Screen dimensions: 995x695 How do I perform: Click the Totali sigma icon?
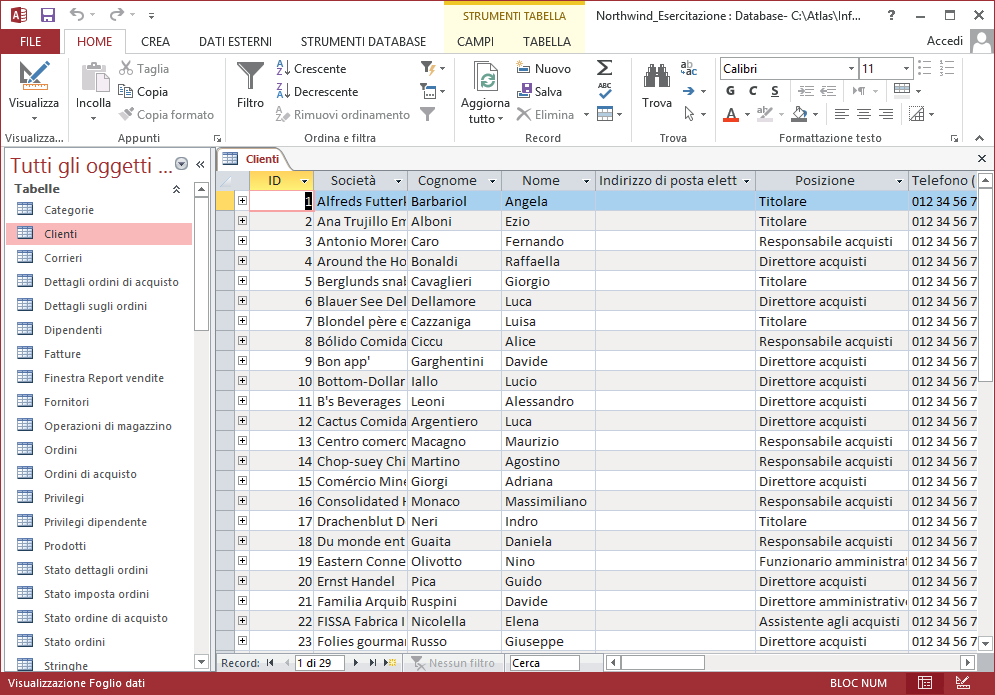pyautogui.click(x=604, y=68)
